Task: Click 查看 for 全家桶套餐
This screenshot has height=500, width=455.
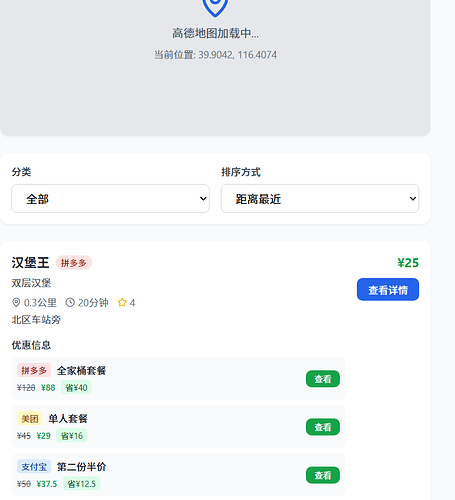Action: pyautogui.click(x=323, y=379)
